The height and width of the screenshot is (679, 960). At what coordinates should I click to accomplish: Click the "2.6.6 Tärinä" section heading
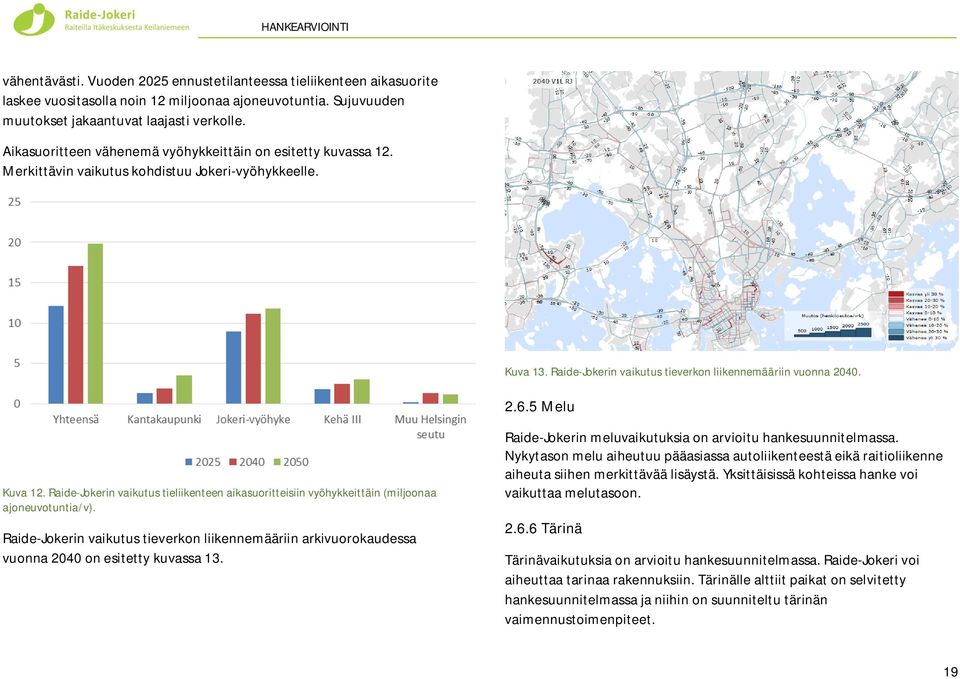pyautogui.click(x=543, y=528)
